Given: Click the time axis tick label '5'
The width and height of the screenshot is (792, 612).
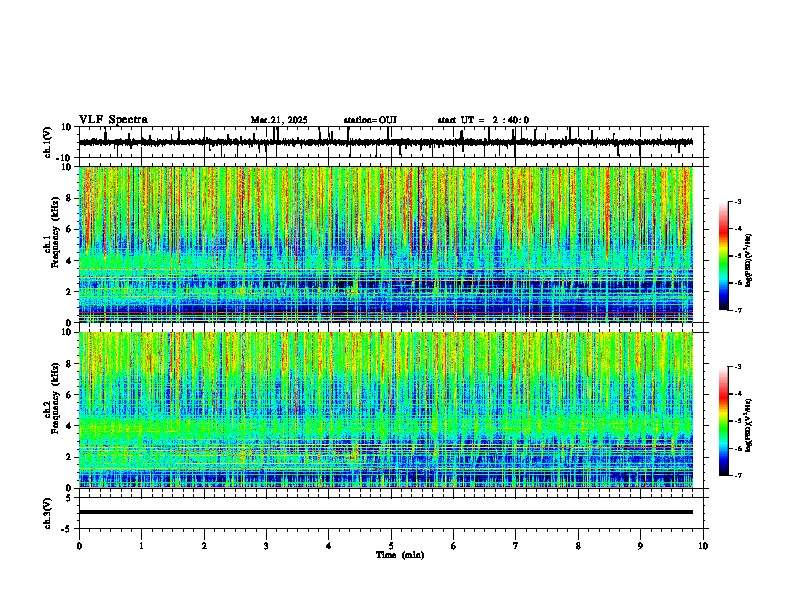Looking at the screenshot, I should [x=391, y=546].
